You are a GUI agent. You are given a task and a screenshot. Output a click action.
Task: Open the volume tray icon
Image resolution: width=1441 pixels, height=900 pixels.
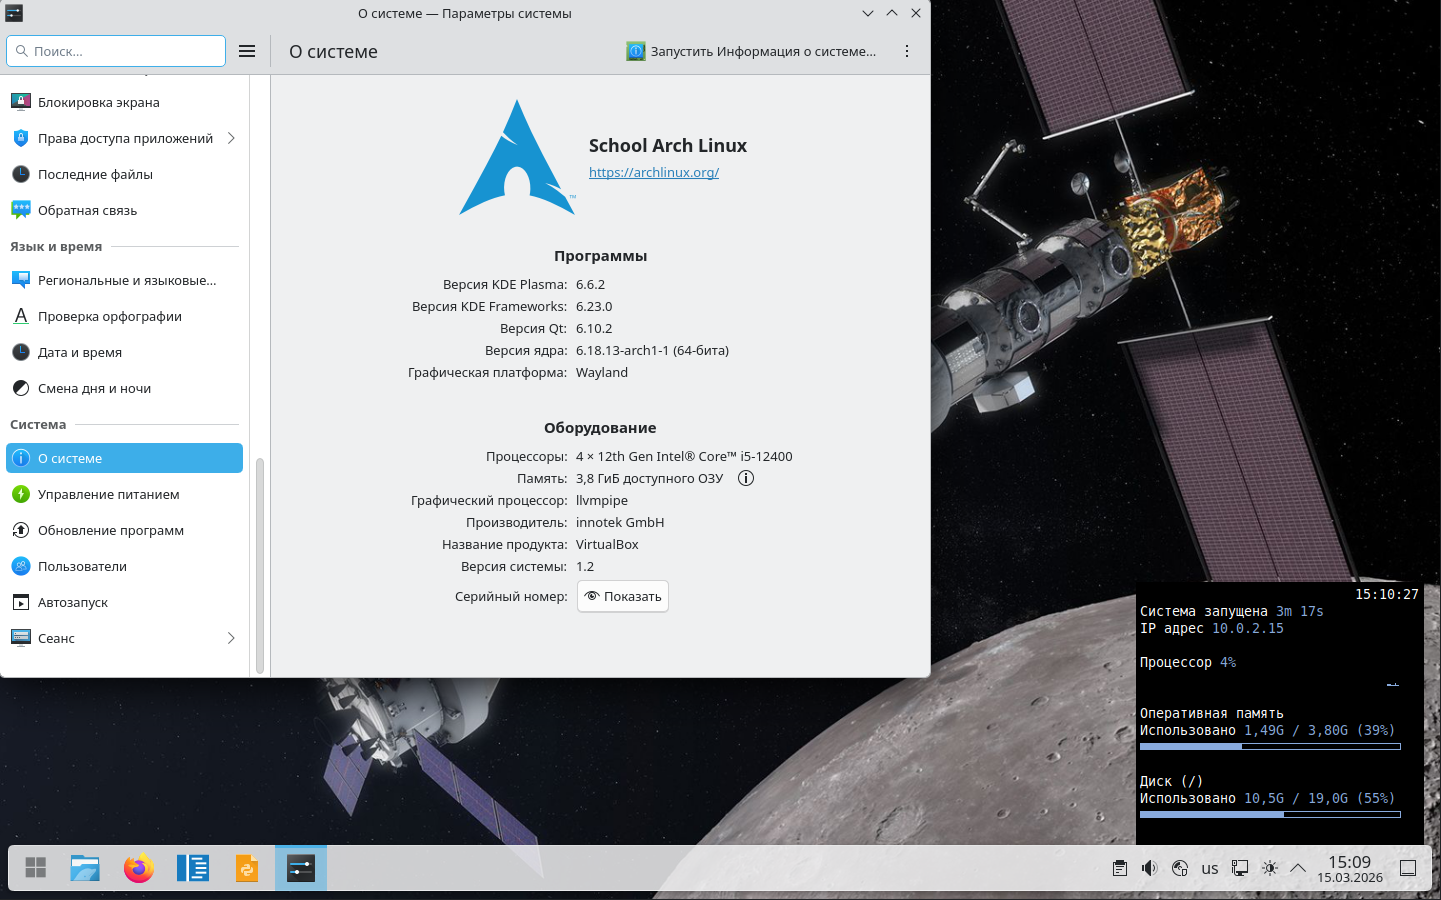(1150, 868)
